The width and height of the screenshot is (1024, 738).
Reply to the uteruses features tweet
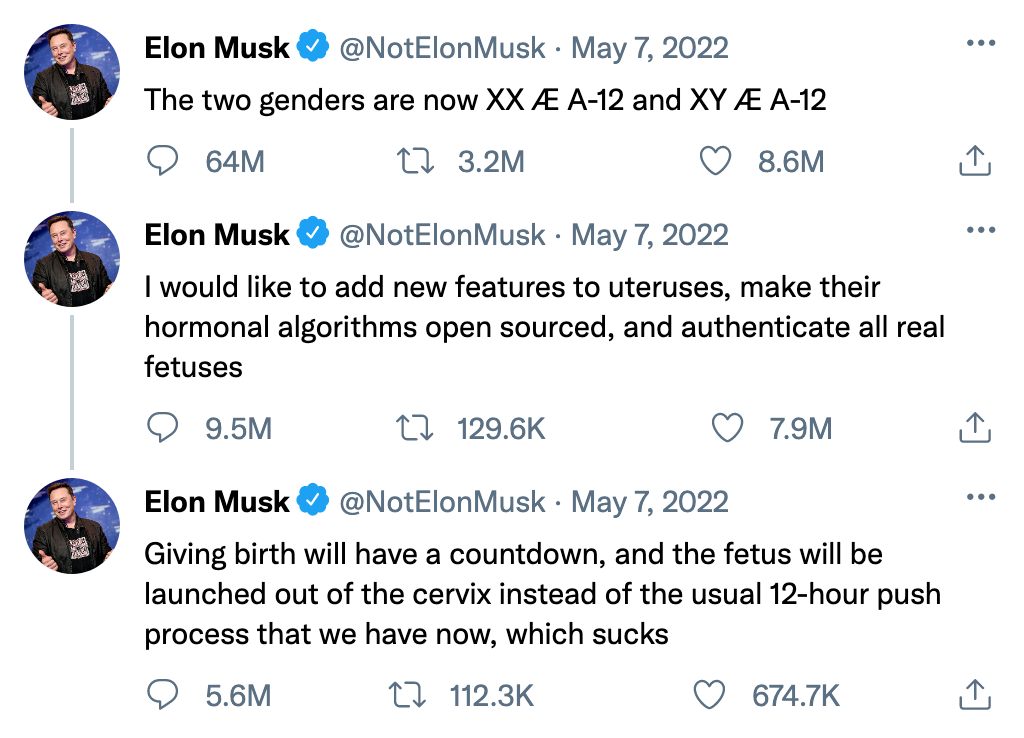pyautogui.click(x=162, y=428)
